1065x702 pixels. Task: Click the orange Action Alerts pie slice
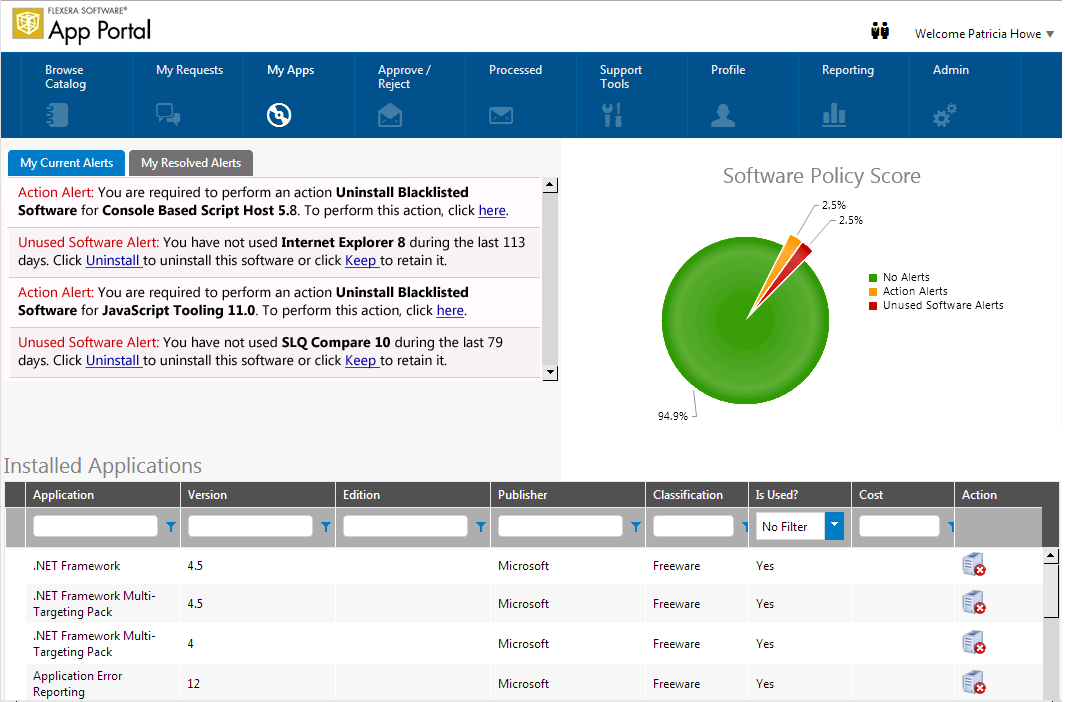[x=779, y=265]
